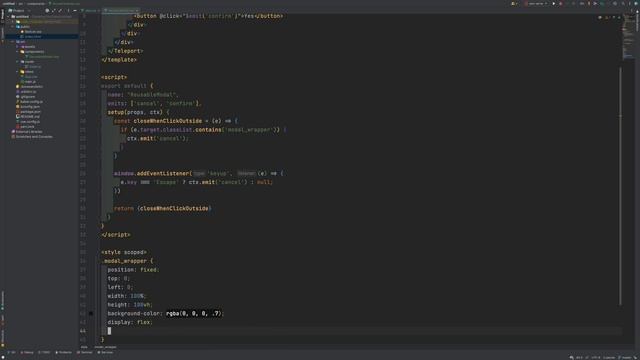Select index.html in project tree
640x360 pixels.
click(31, 37)
